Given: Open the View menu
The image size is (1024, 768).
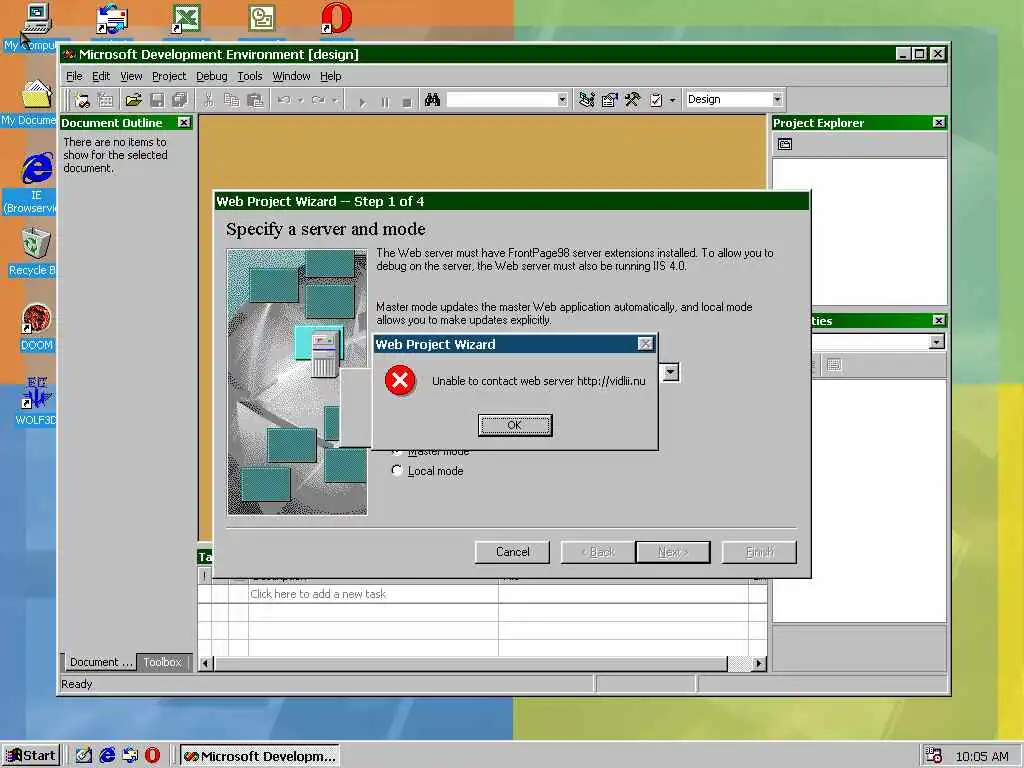Looking at the screenshot, I should coord(131,76).
